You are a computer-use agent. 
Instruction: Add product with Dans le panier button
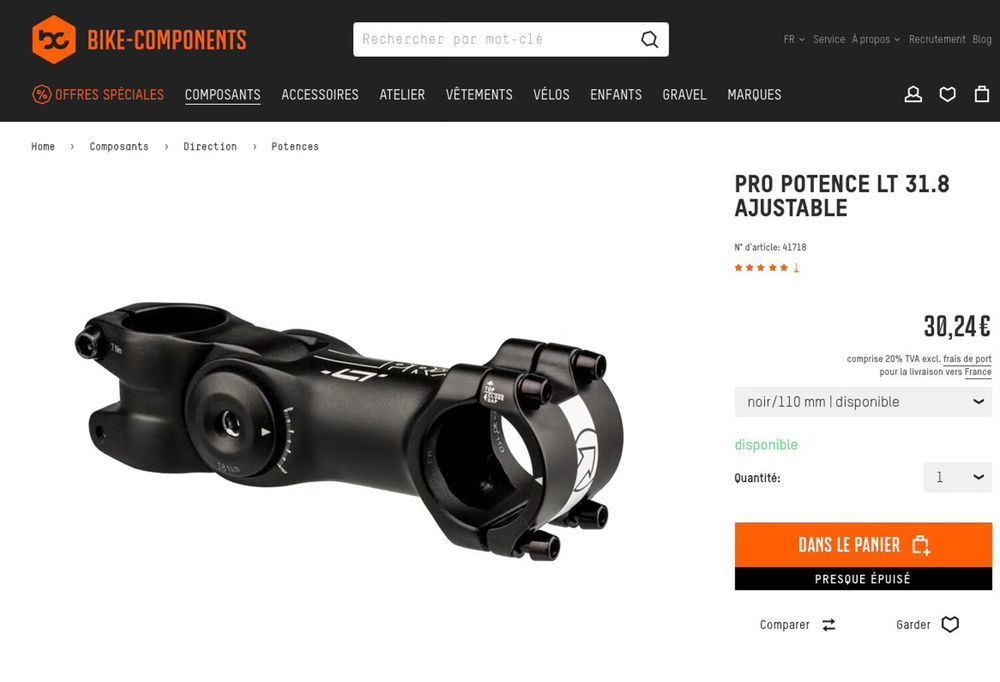863,545
